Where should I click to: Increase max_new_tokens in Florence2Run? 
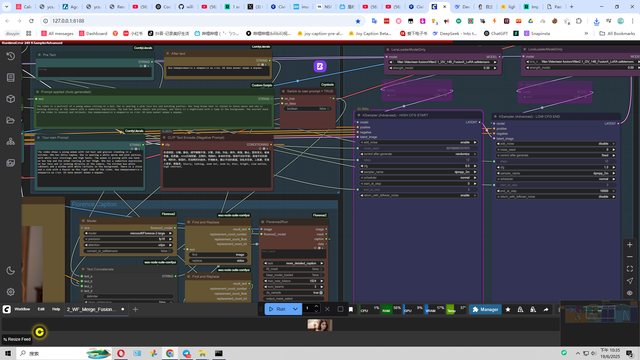pyautogui.click(x=322, y=281)
